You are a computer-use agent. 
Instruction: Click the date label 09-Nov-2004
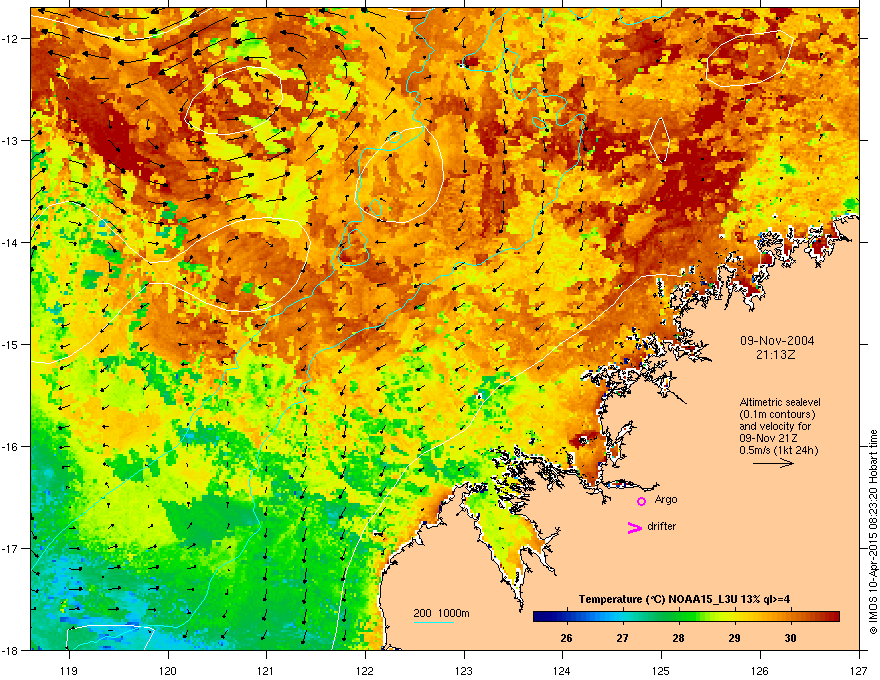pyautogui.click(x=777, y=341)
